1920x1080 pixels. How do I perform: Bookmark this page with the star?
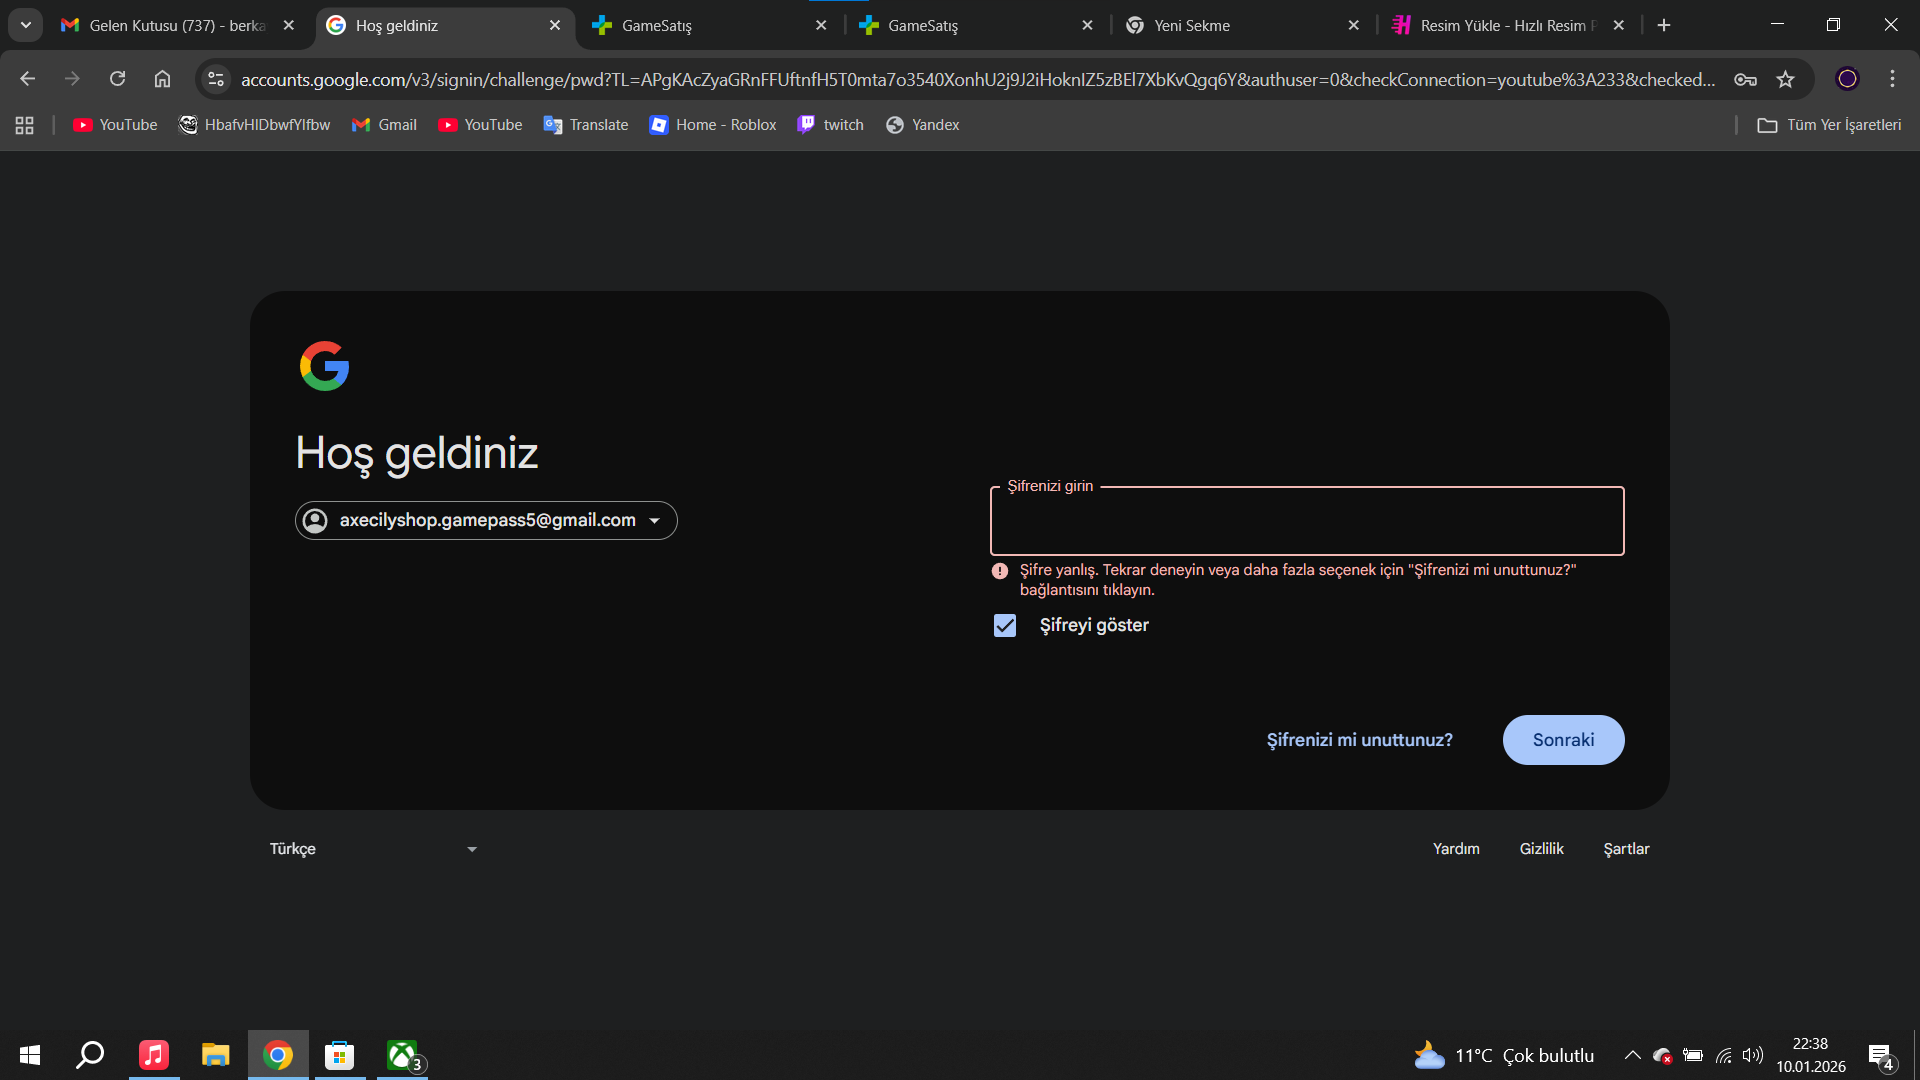[x=1785, y=79]
